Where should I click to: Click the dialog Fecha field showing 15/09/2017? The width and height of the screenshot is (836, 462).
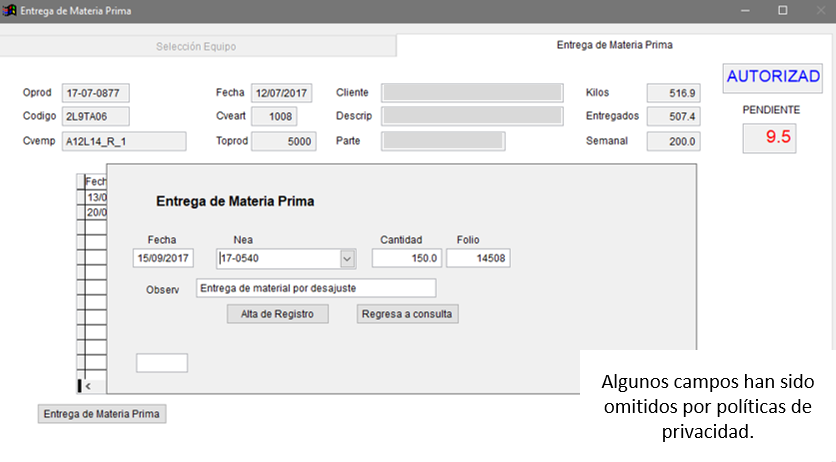click(x=163, y=259)
